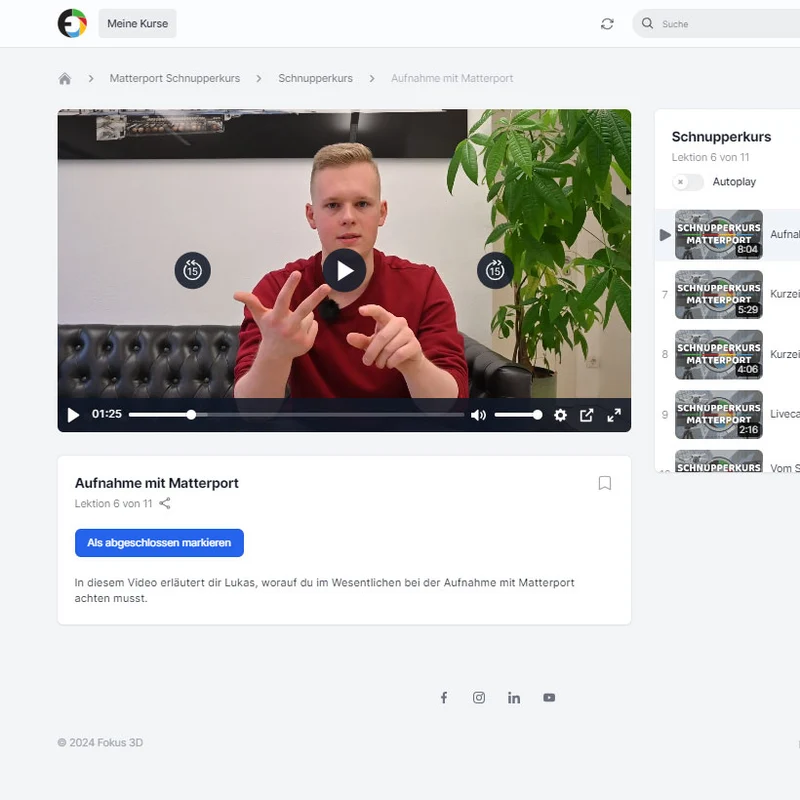
Task: Click Aufnahme mit Matterport breadcrumb
Action: coord(452,79)
